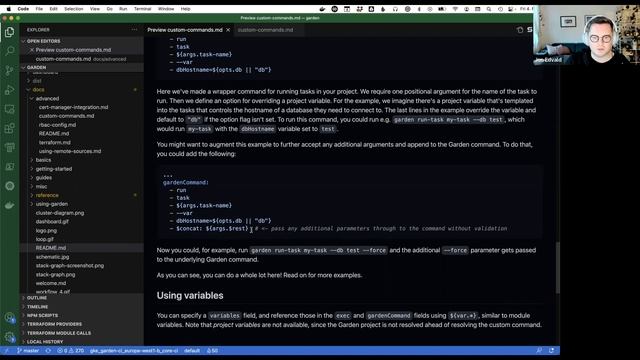Select custom-commands.md in Open Editors list

pyautogui.click(x=82, y=59)
